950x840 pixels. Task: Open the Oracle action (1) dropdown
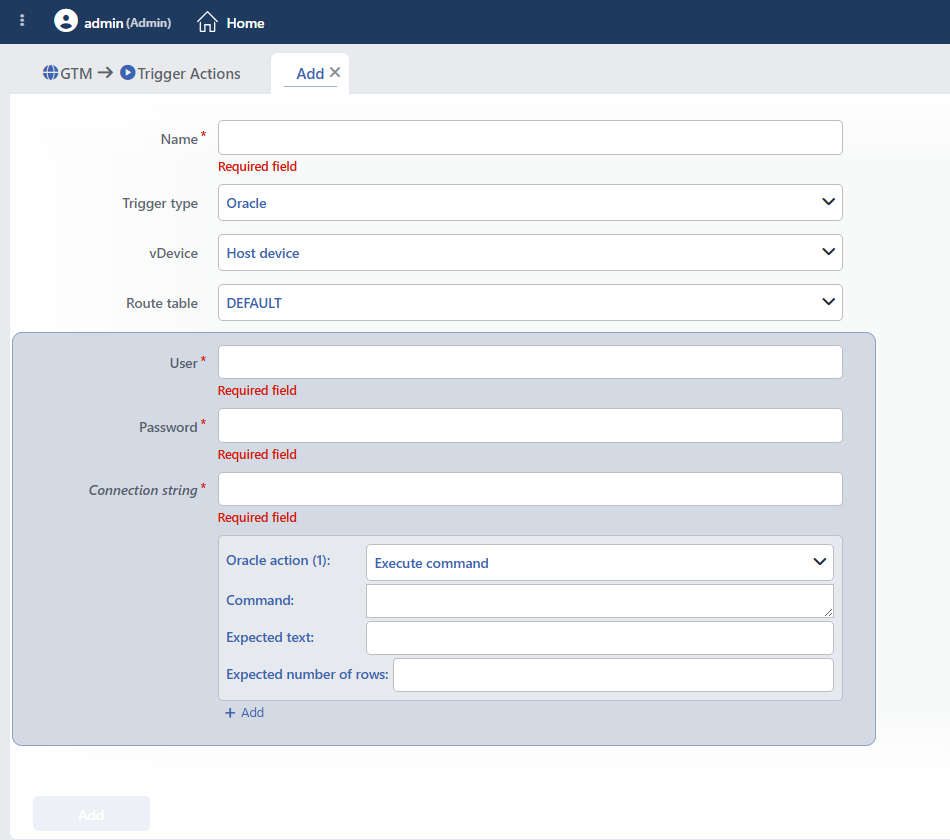pyautogui.click(x=600, y=562)
